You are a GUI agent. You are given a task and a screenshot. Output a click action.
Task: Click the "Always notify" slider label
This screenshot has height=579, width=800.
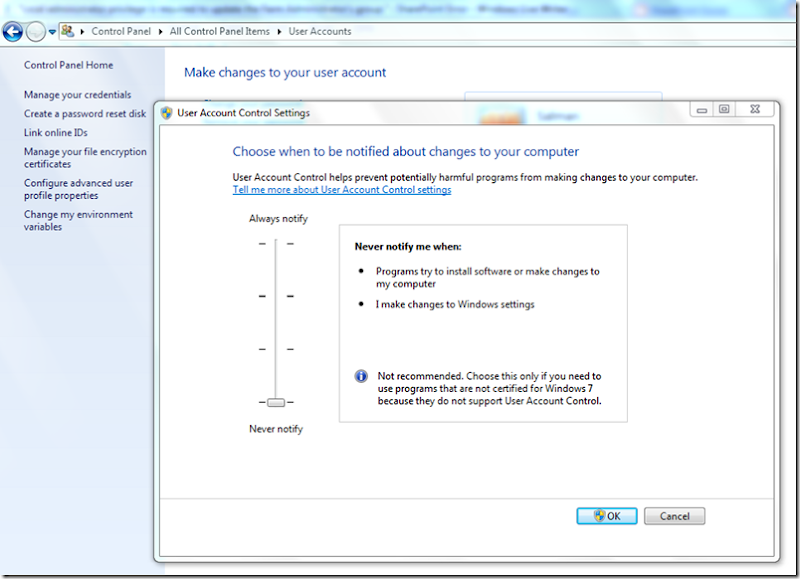coord(278,218)
